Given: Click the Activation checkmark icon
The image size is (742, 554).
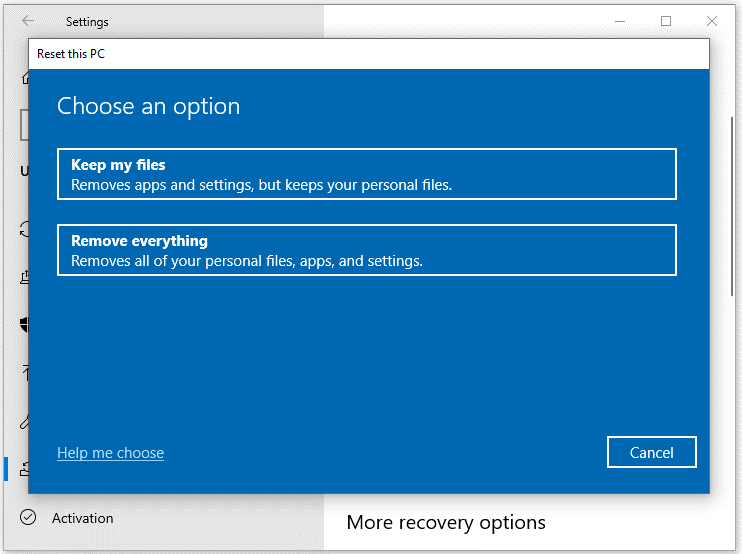Looking at the screenshot, I should (28, 518).
